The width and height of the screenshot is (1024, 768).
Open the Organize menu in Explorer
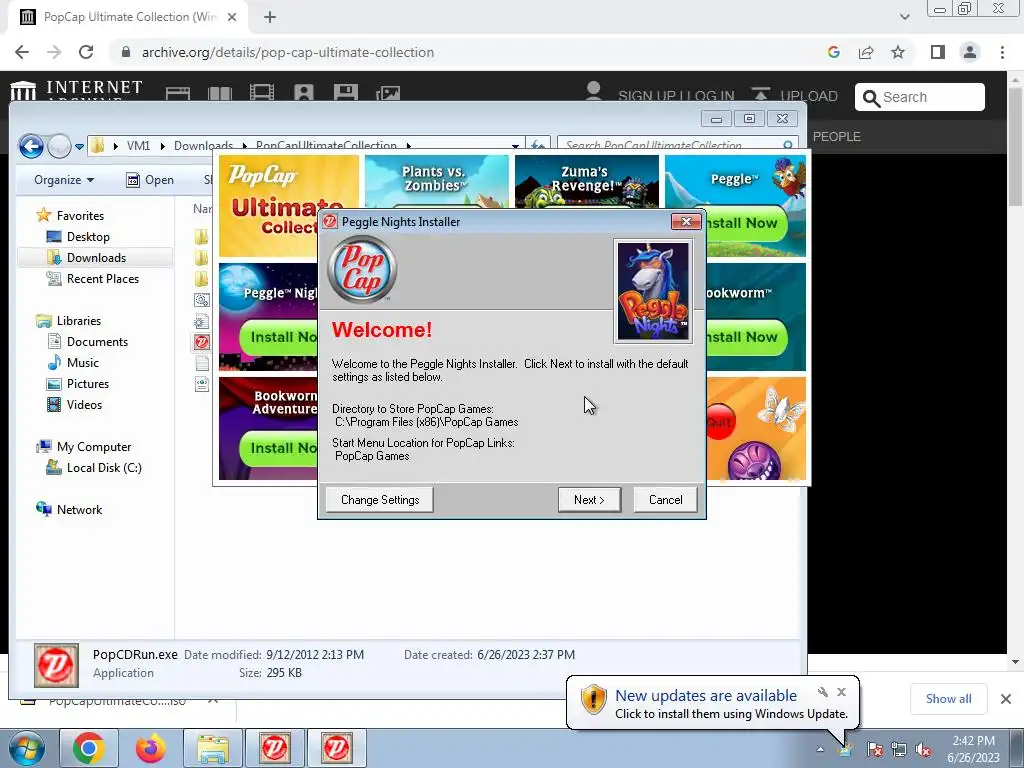64,180
